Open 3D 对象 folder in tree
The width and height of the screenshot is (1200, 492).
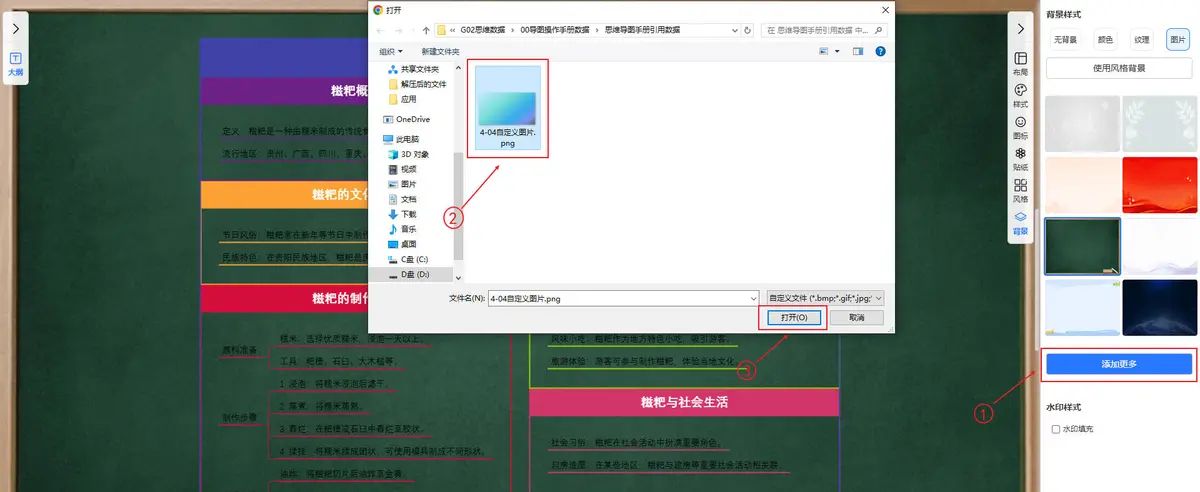click(408, 154)
